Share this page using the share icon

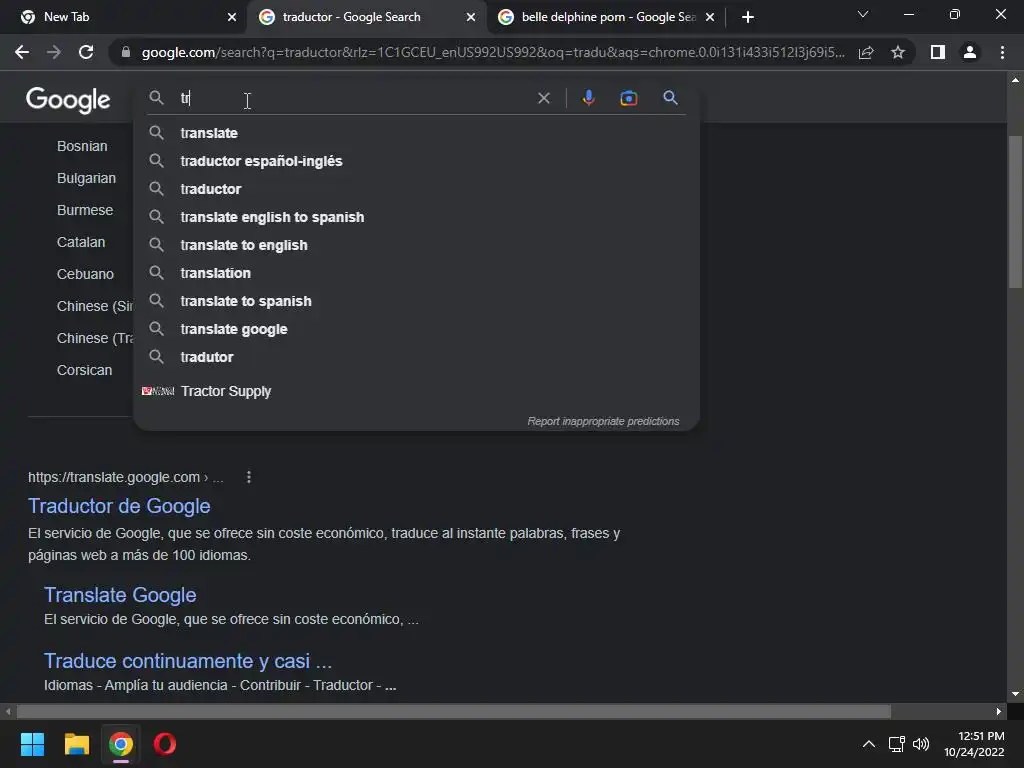866,52
